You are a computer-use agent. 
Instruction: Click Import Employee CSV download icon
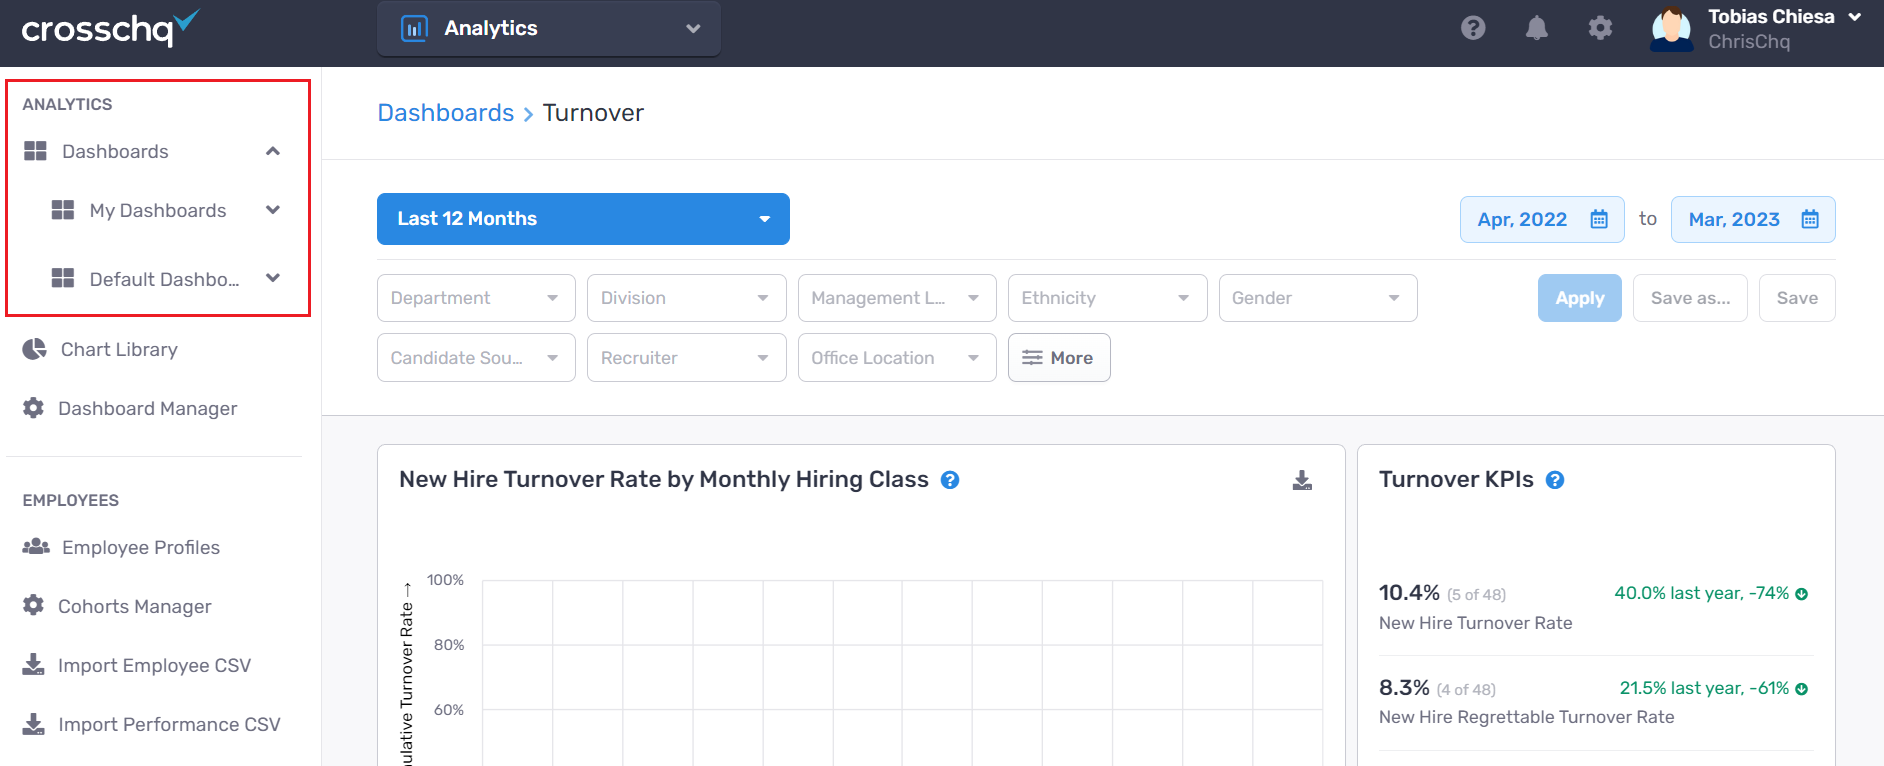pos(34,665)
